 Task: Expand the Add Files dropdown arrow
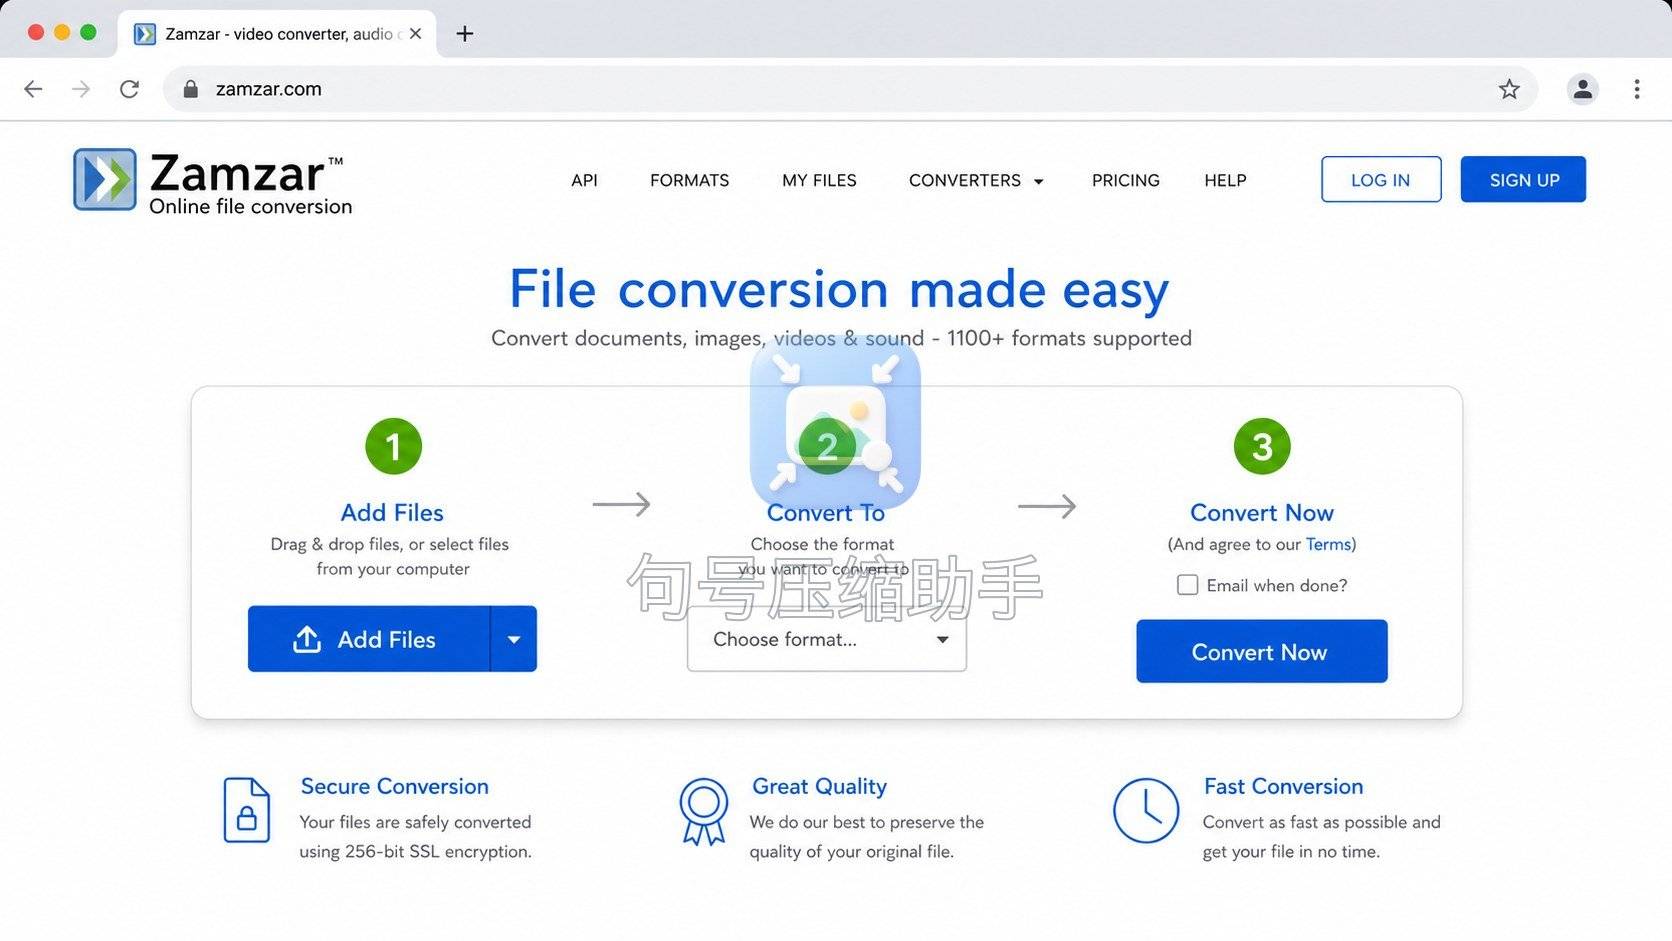coord(514,639)
